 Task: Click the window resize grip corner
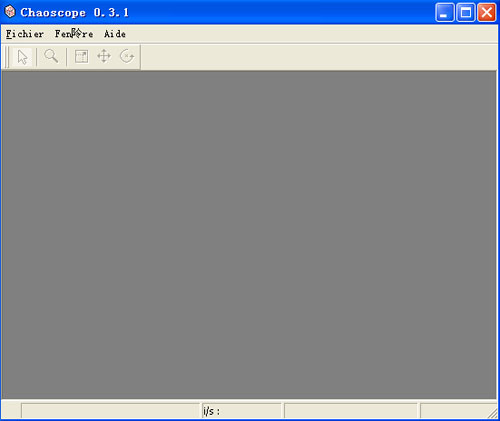(x=493, y=413)
